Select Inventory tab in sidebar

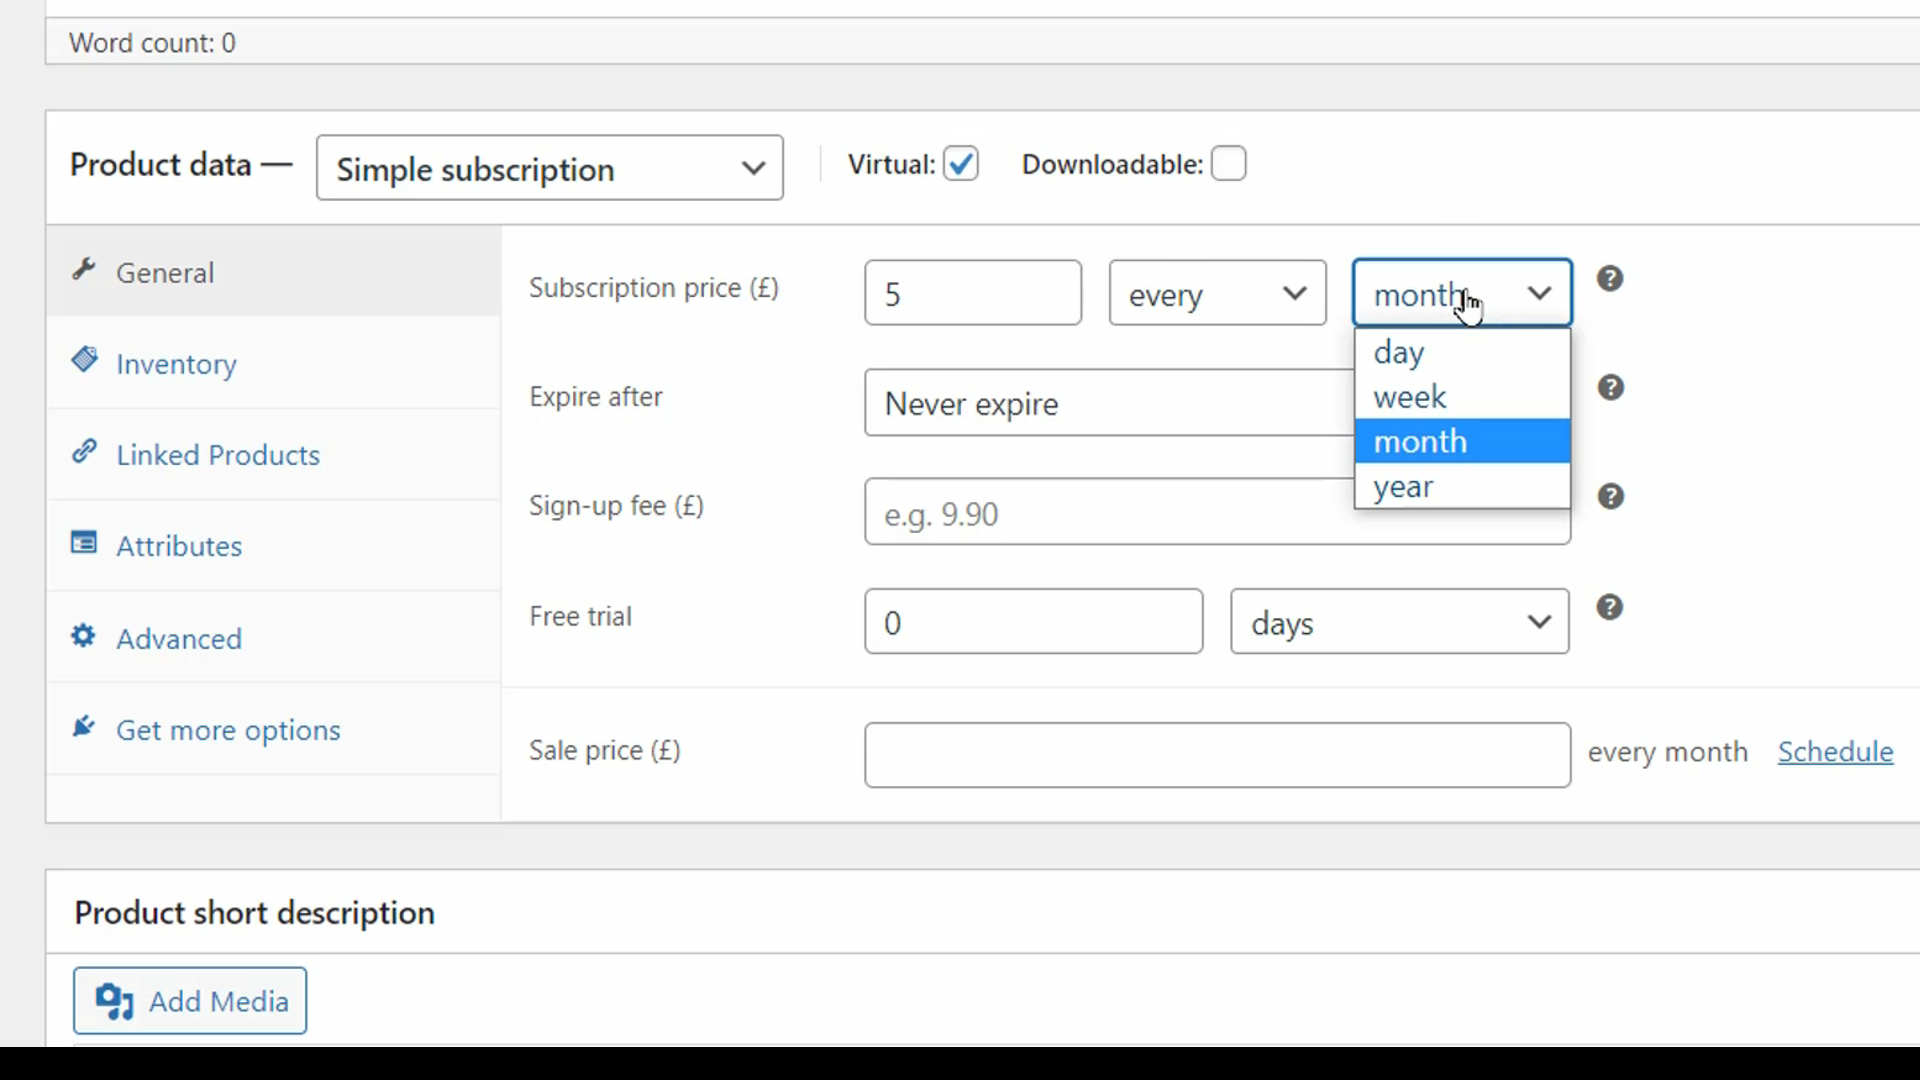click(x=175, y=363)
